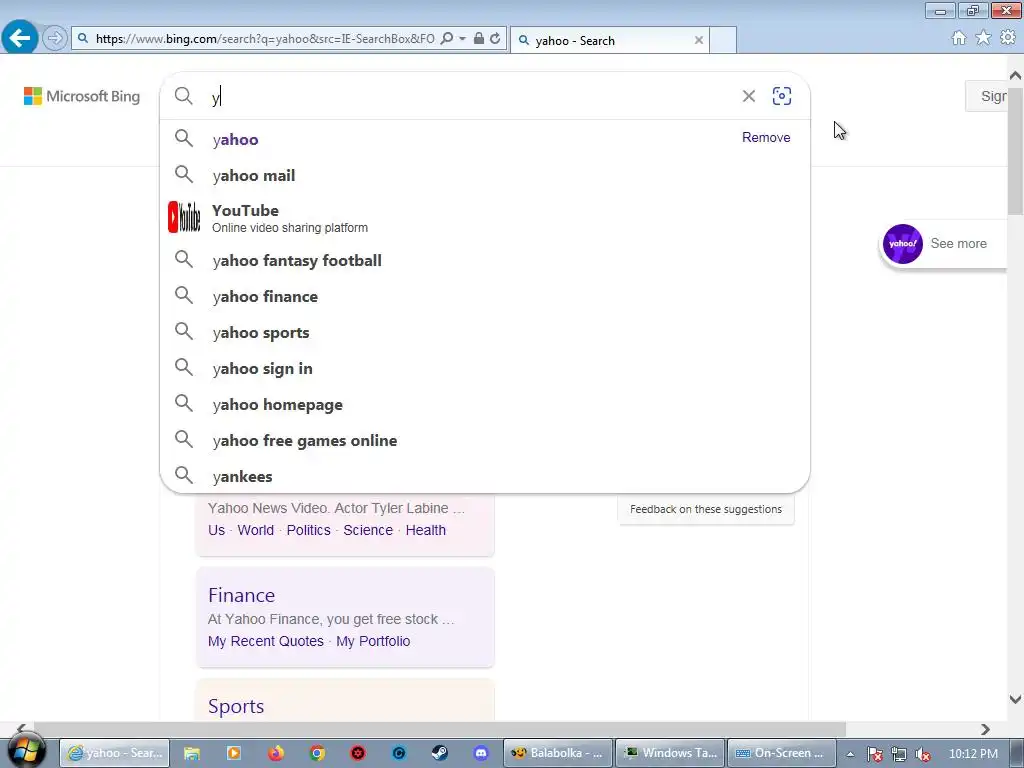
Task: Open the 'Health' news link
Action: coord(426,530)
